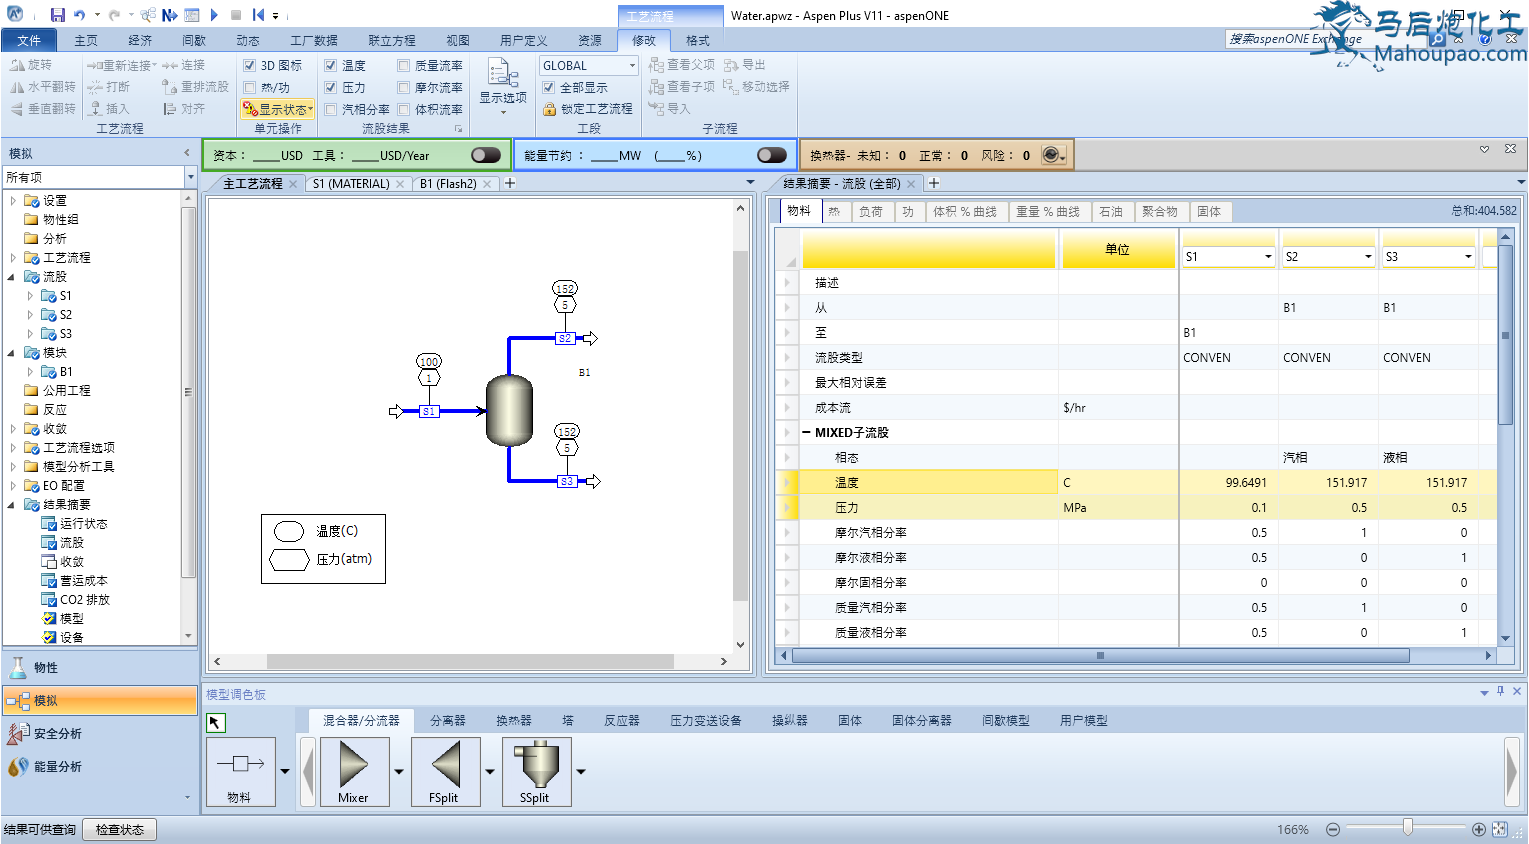Uncheck the 压力 pressure checkbox
The height and width of the screenshot is (844, 1529).
(x=331, y=87)
